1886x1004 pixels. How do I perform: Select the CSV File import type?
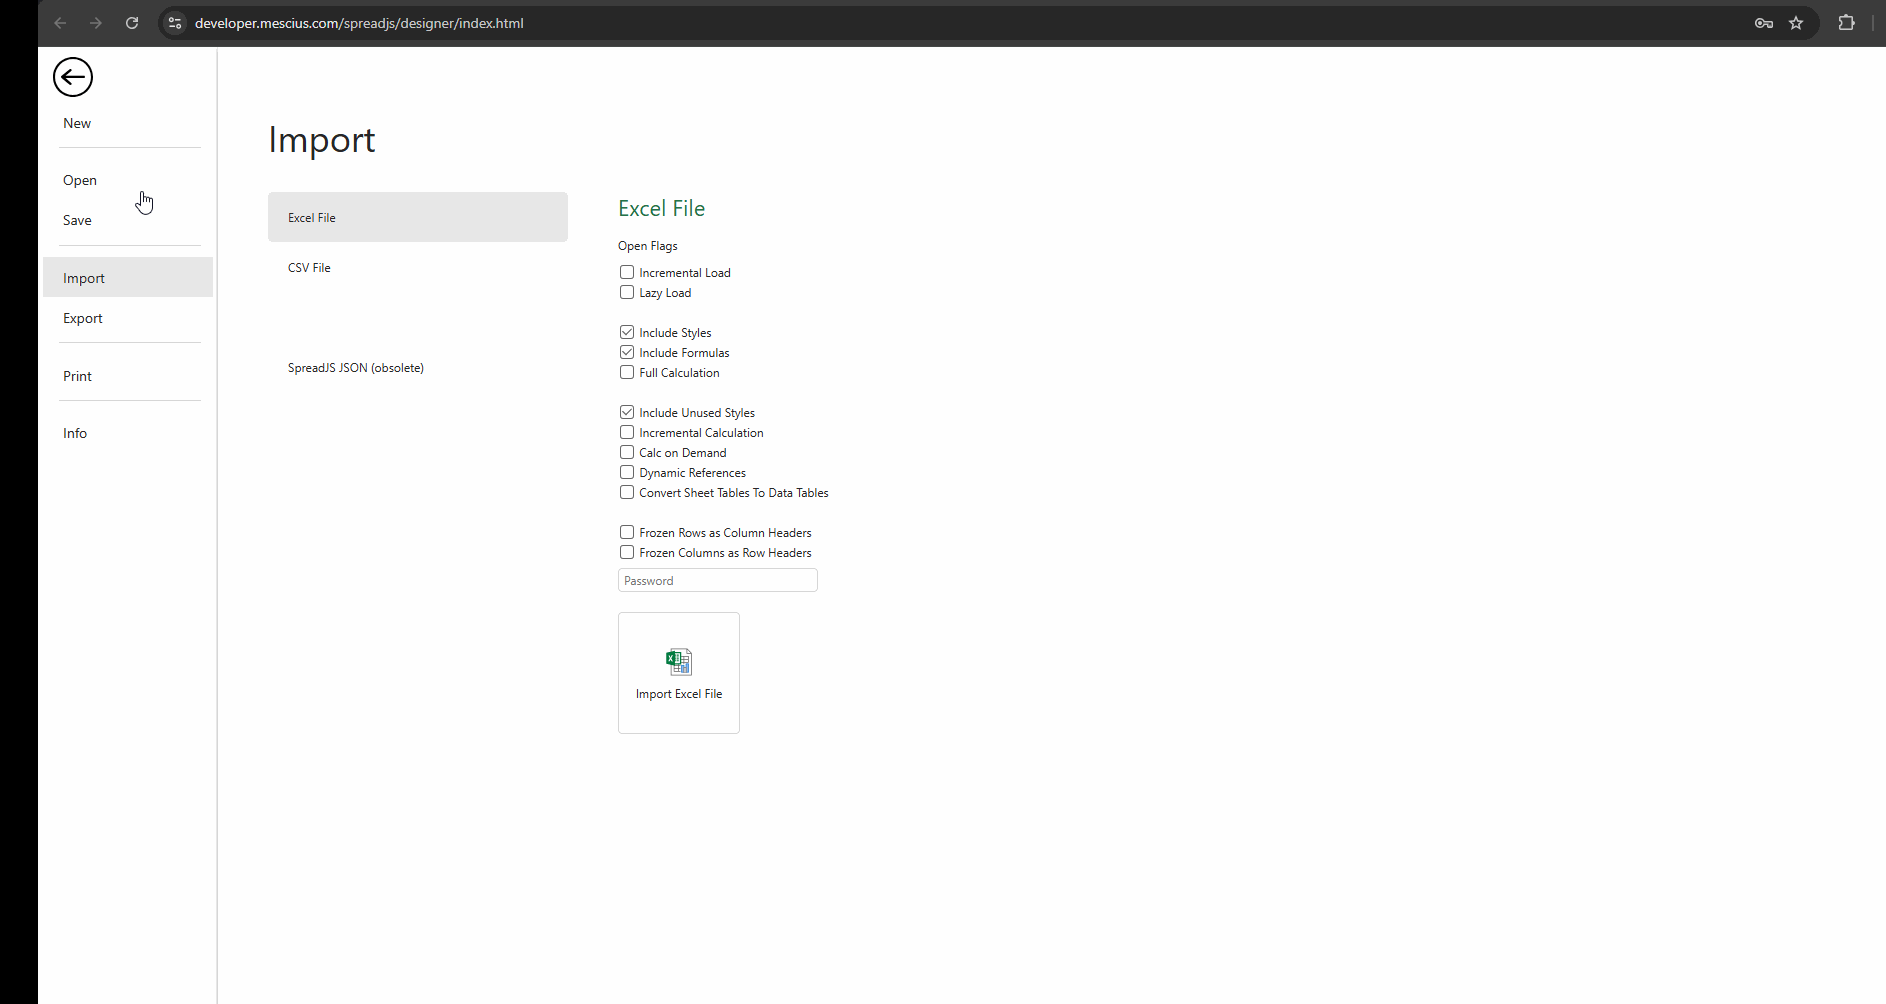309,268
